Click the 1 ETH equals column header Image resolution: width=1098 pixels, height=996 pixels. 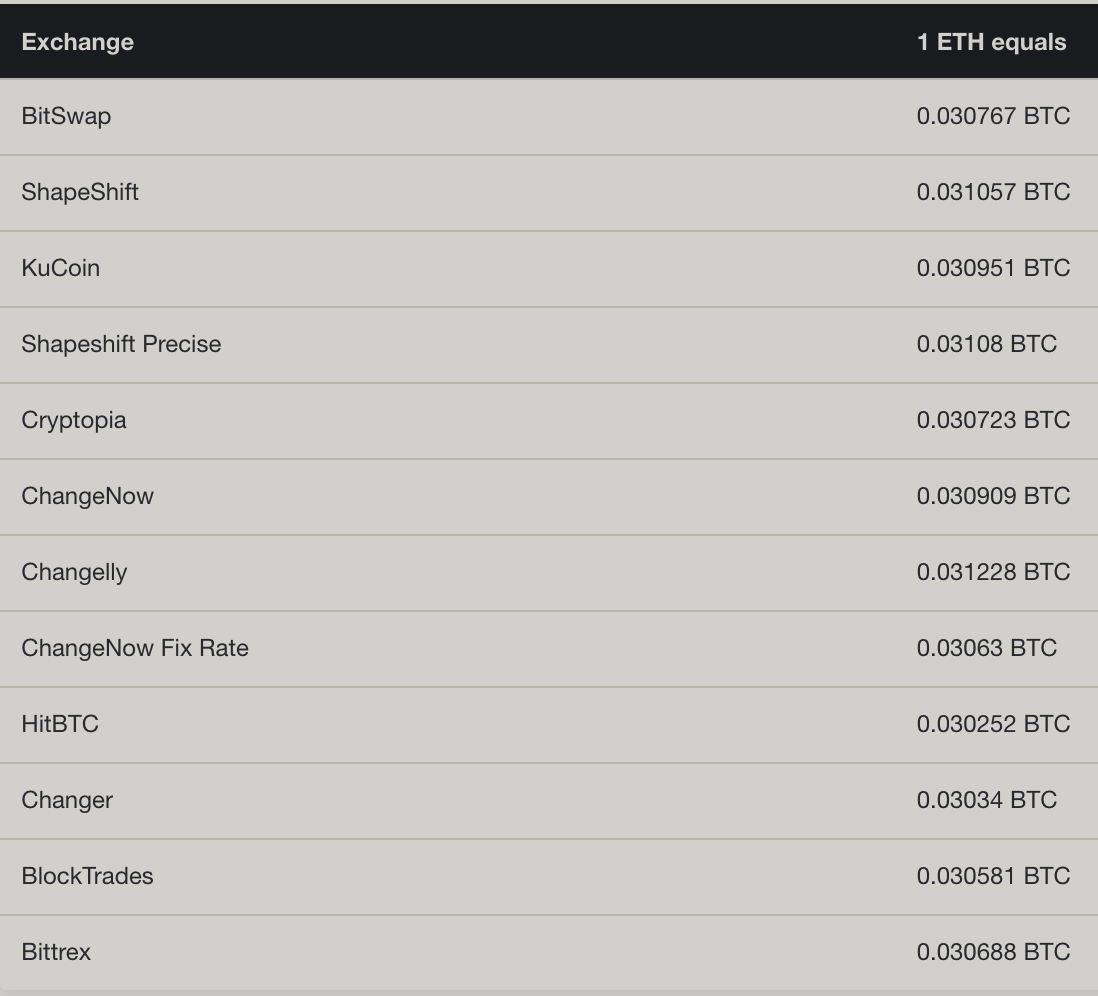[x=991, y=42]
